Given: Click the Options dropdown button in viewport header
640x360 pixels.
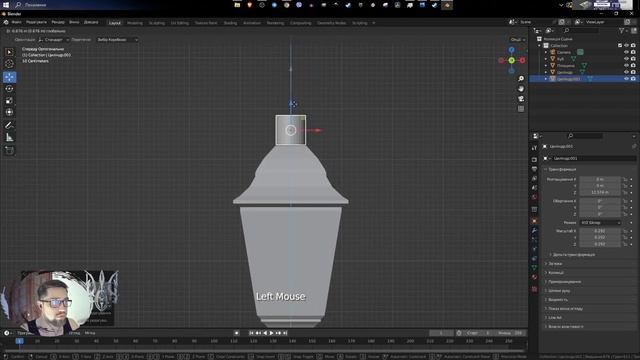Looking at the screenshot, I should tap(518, 40).
